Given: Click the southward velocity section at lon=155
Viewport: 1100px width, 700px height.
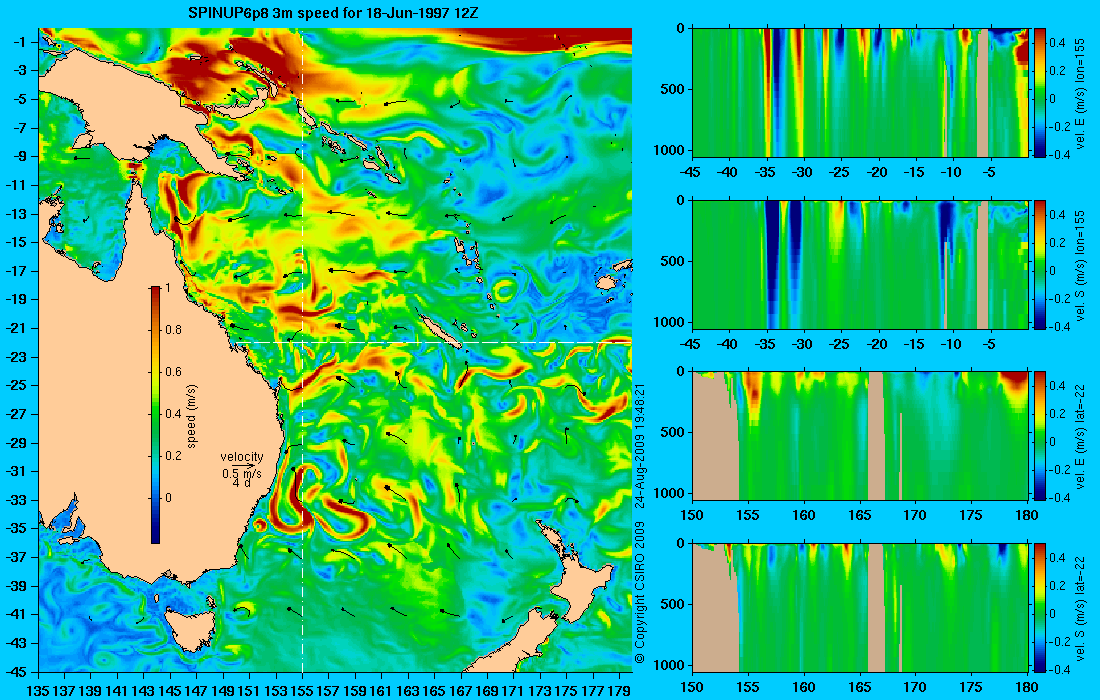Looking at the screenshot, I should [861, 264].
